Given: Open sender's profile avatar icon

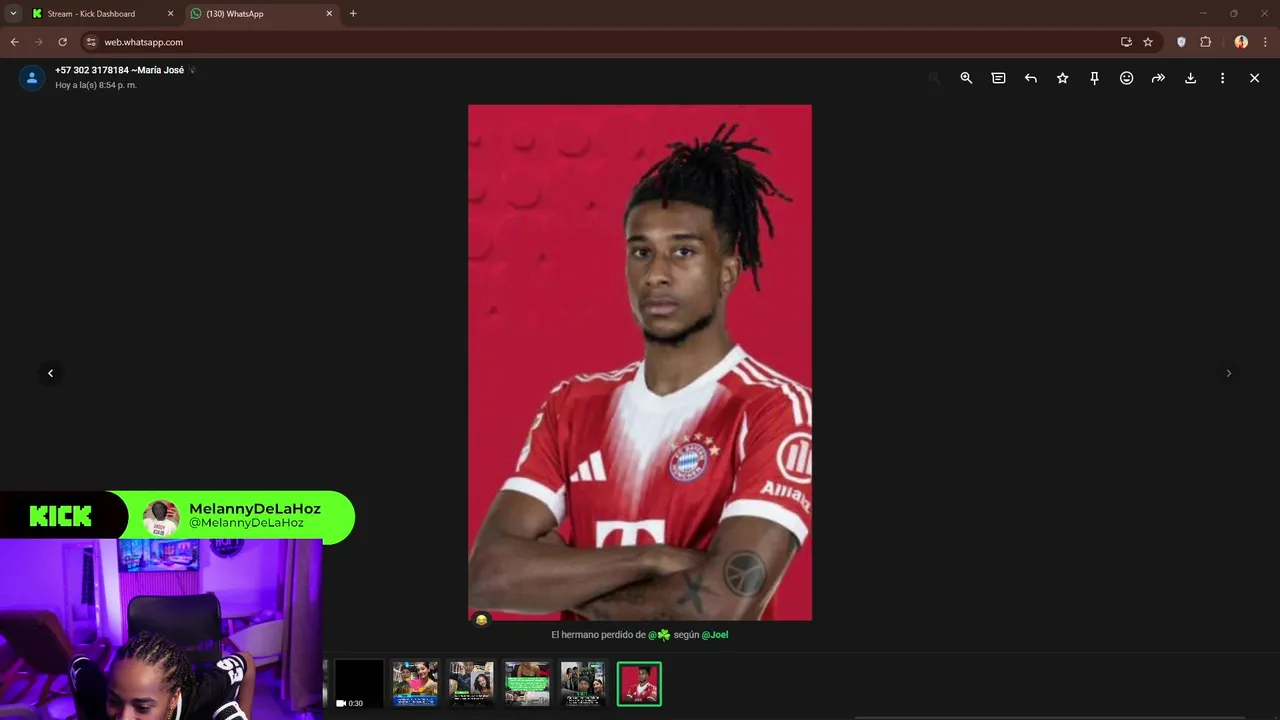Looking at the screenshot, I should (x=32, y=78).
